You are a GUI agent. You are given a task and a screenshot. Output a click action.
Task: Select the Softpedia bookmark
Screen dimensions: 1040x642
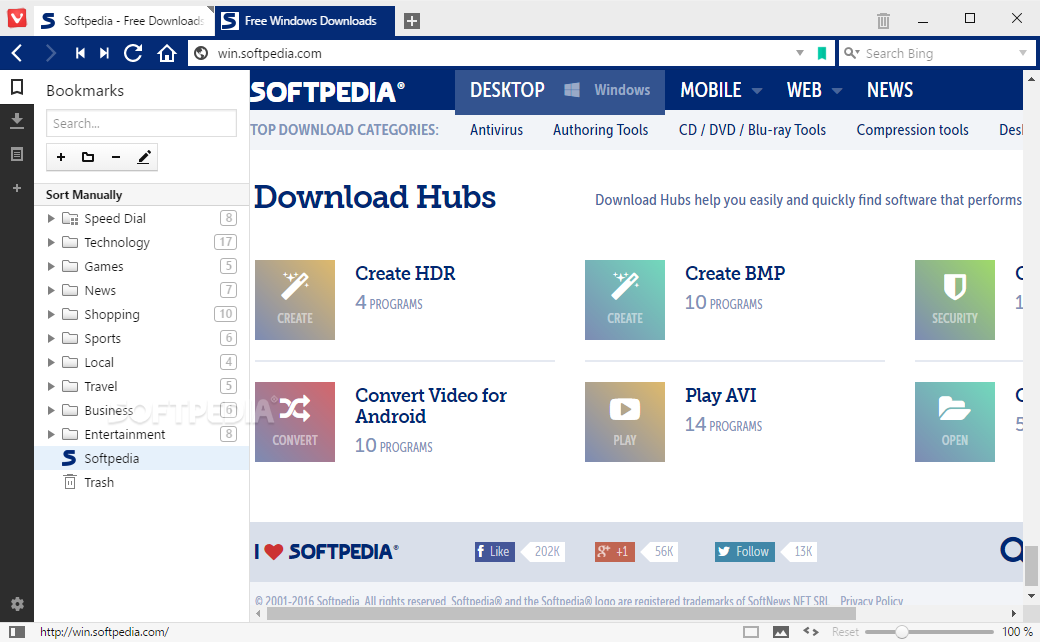point(141,458)
